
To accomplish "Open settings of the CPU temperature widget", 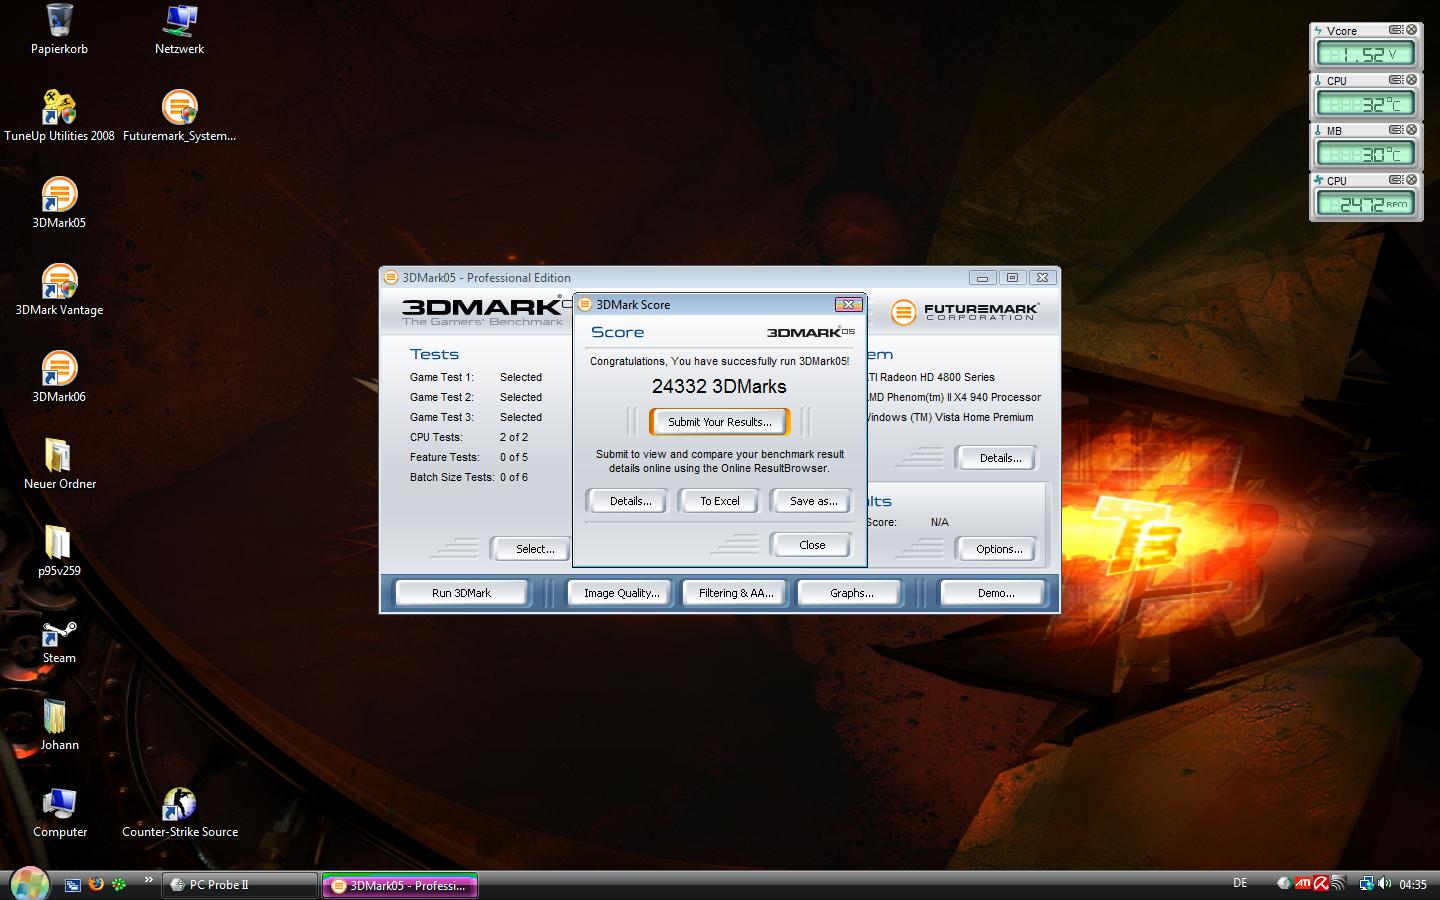I will (1395, 80).
